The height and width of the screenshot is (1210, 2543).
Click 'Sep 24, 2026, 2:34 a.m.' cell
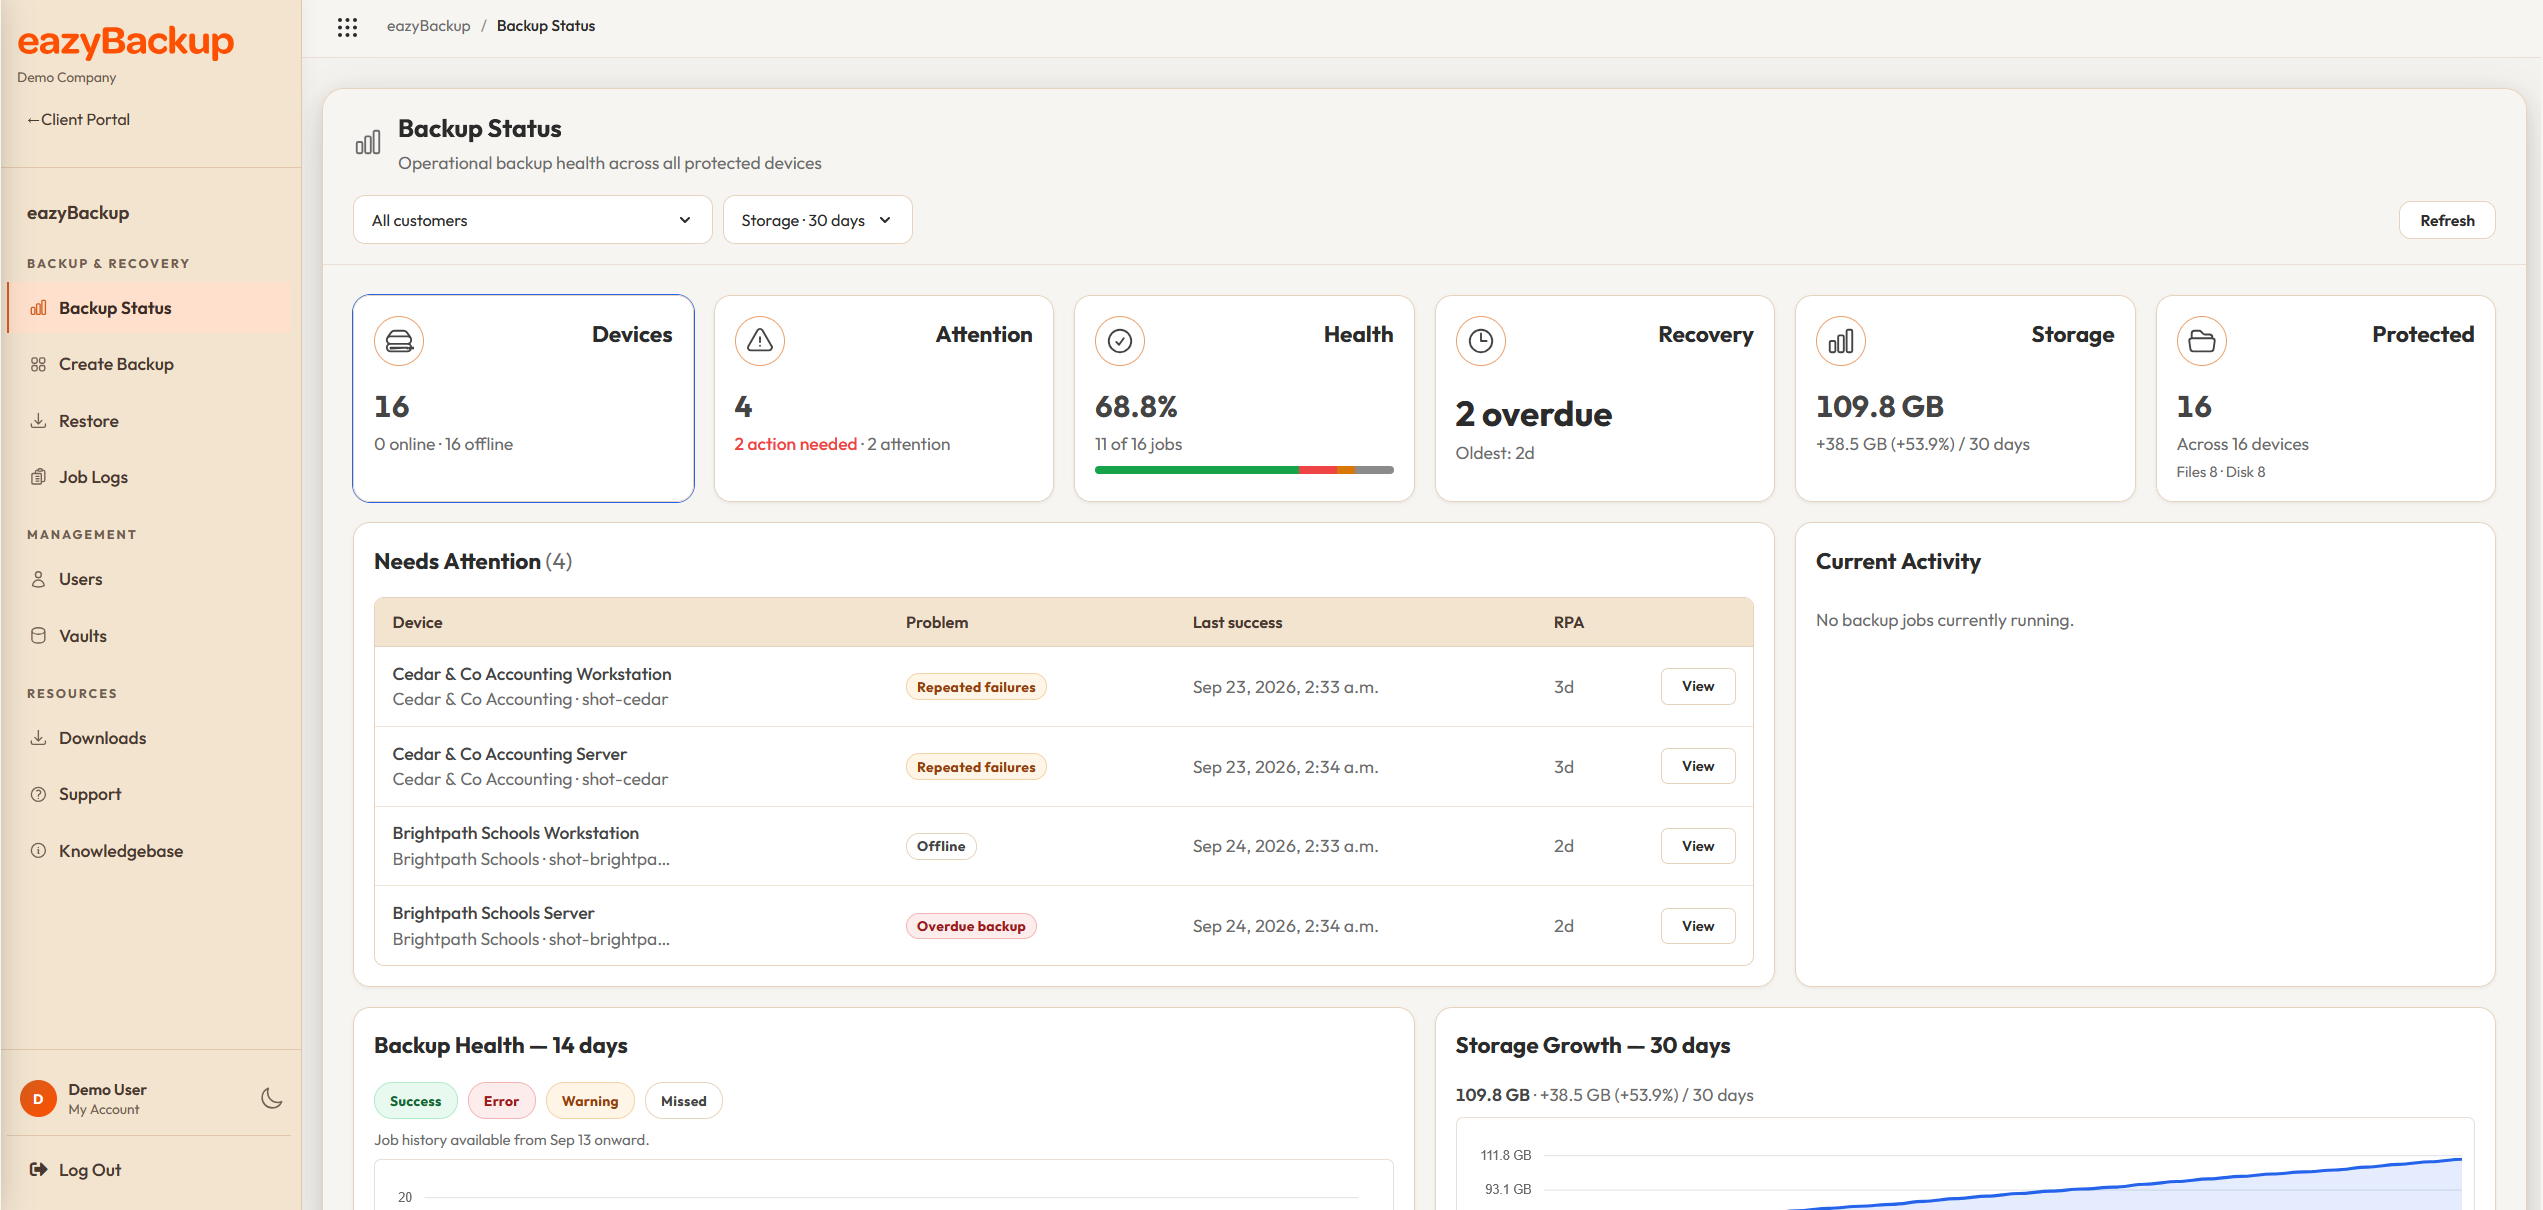pyautogui.click(x=1285, y=926)
